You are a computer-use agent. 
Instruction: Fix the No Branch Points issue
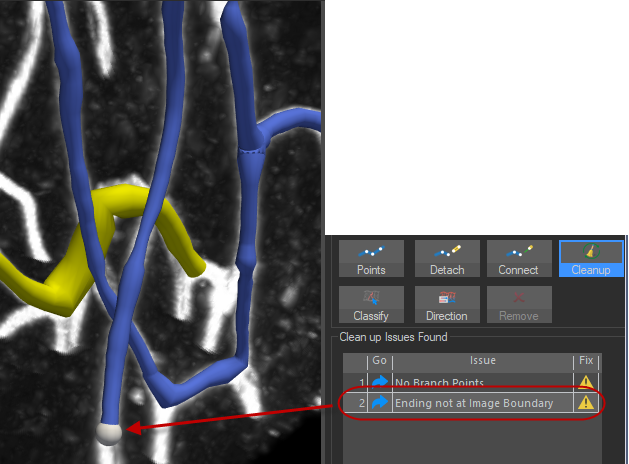point(586,382)
